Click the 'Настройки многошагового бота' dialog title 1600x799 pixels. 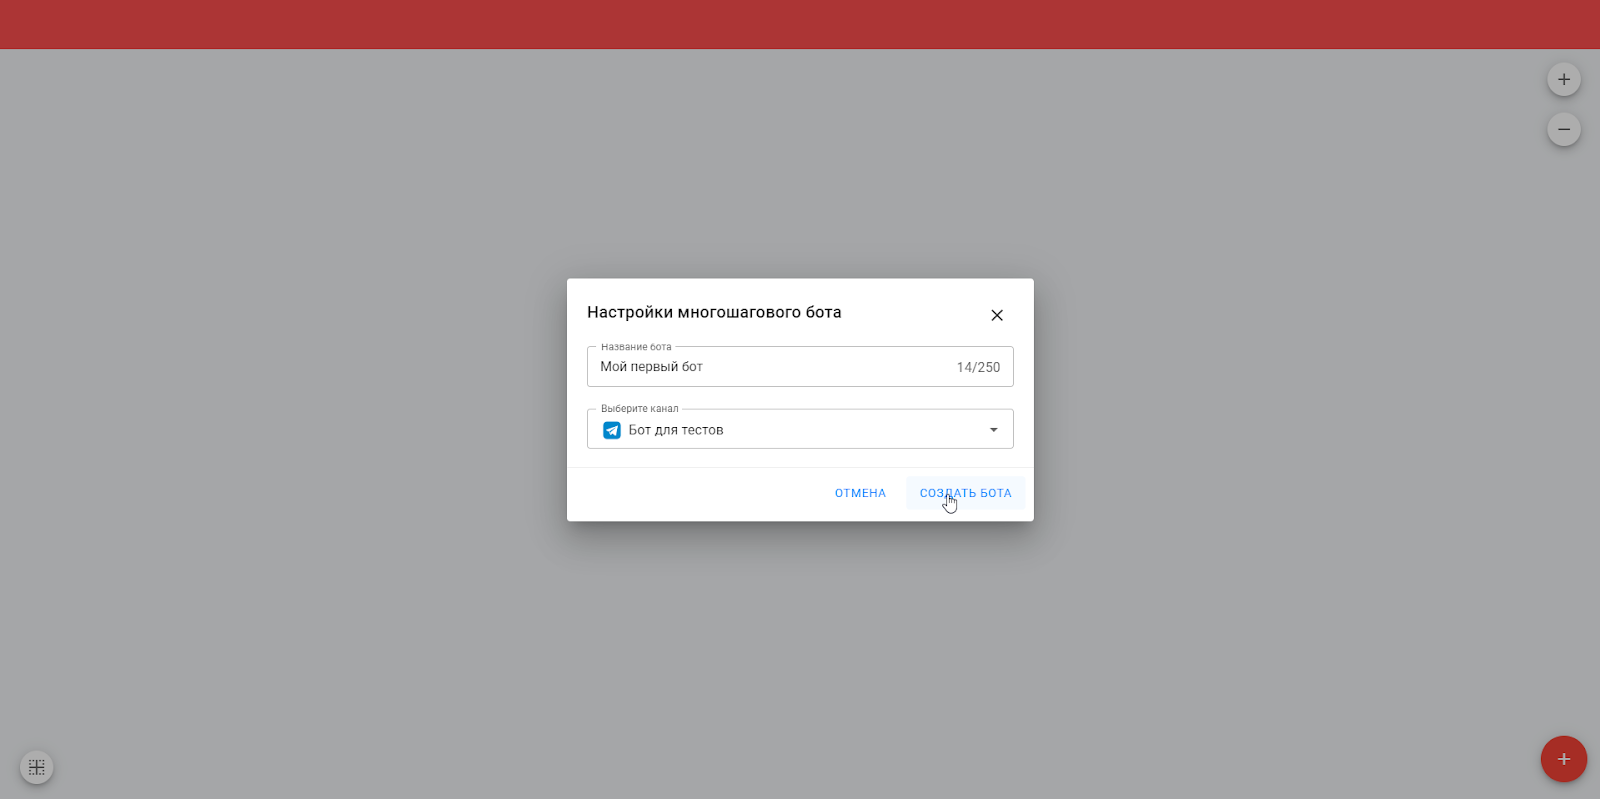(714, 312)
